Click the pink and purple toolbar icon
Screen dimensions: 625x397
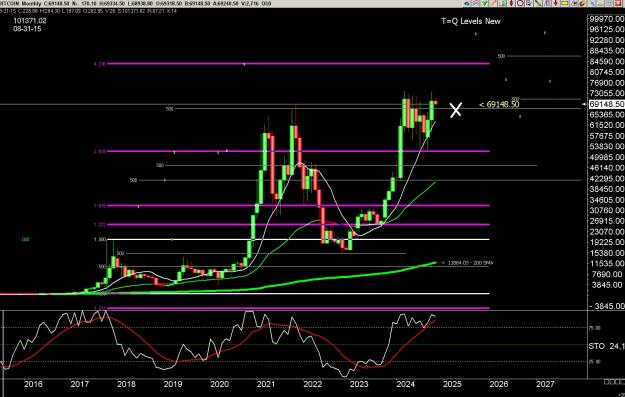[x=547, y=3]
